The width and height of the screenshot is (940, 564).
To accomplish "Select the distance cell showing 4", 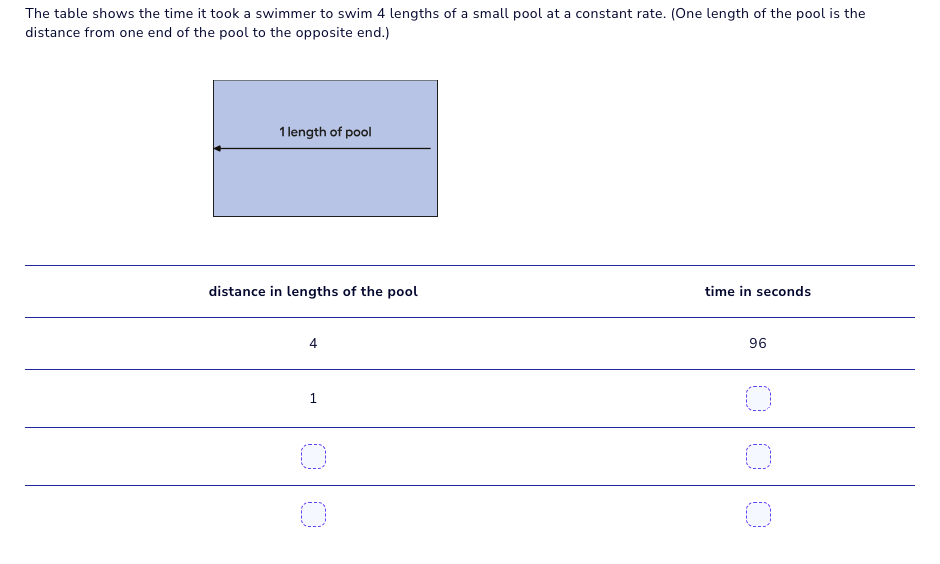I will pos(313,344).
